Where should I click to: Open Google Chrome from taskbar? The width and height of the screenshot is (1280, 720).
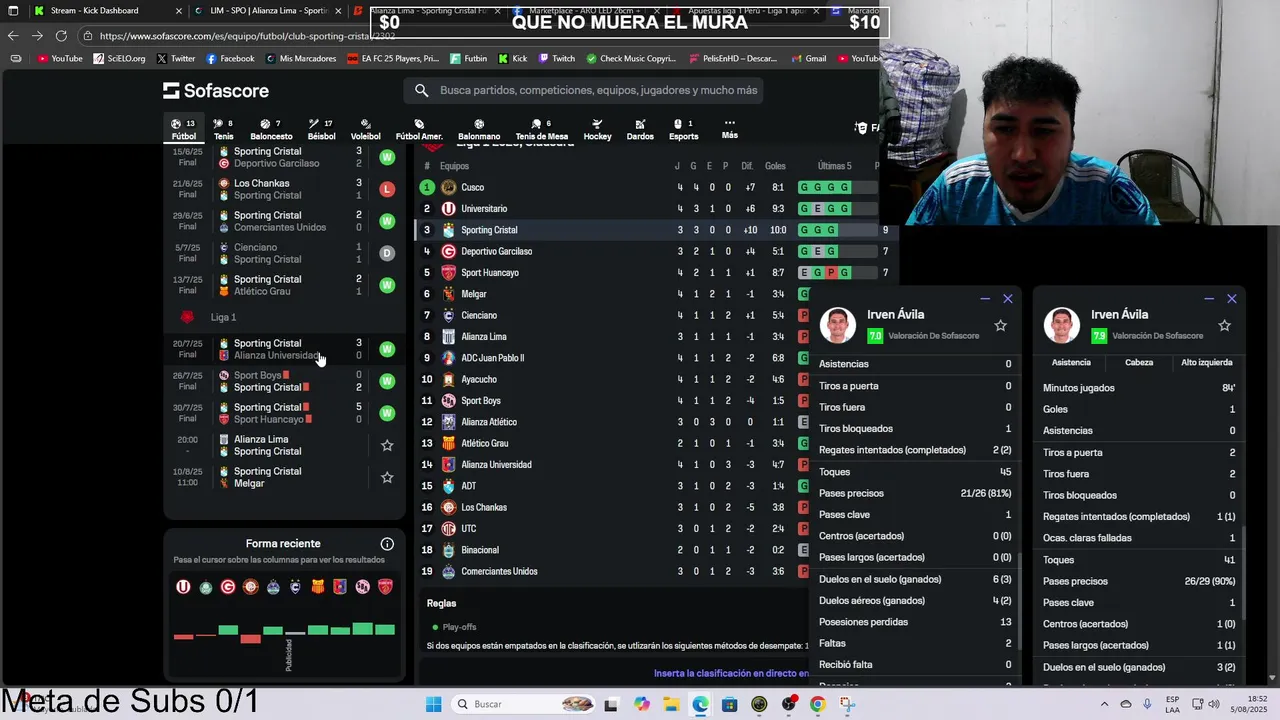click(x=817, y=704)
